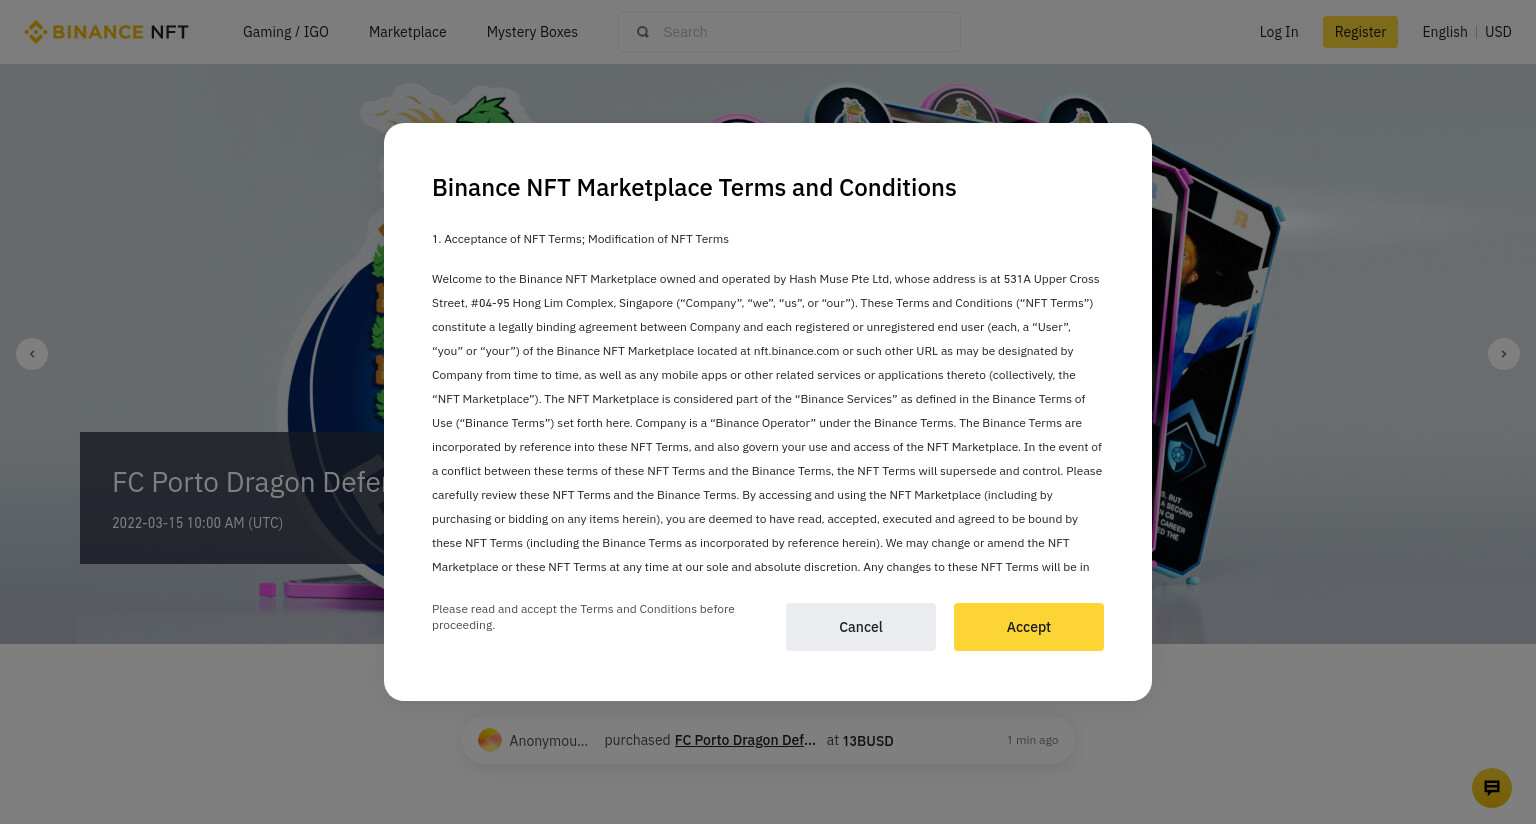The height and width of the screenshot is (824, 1536).
Task: Click Log In link
Action: 1279,32
